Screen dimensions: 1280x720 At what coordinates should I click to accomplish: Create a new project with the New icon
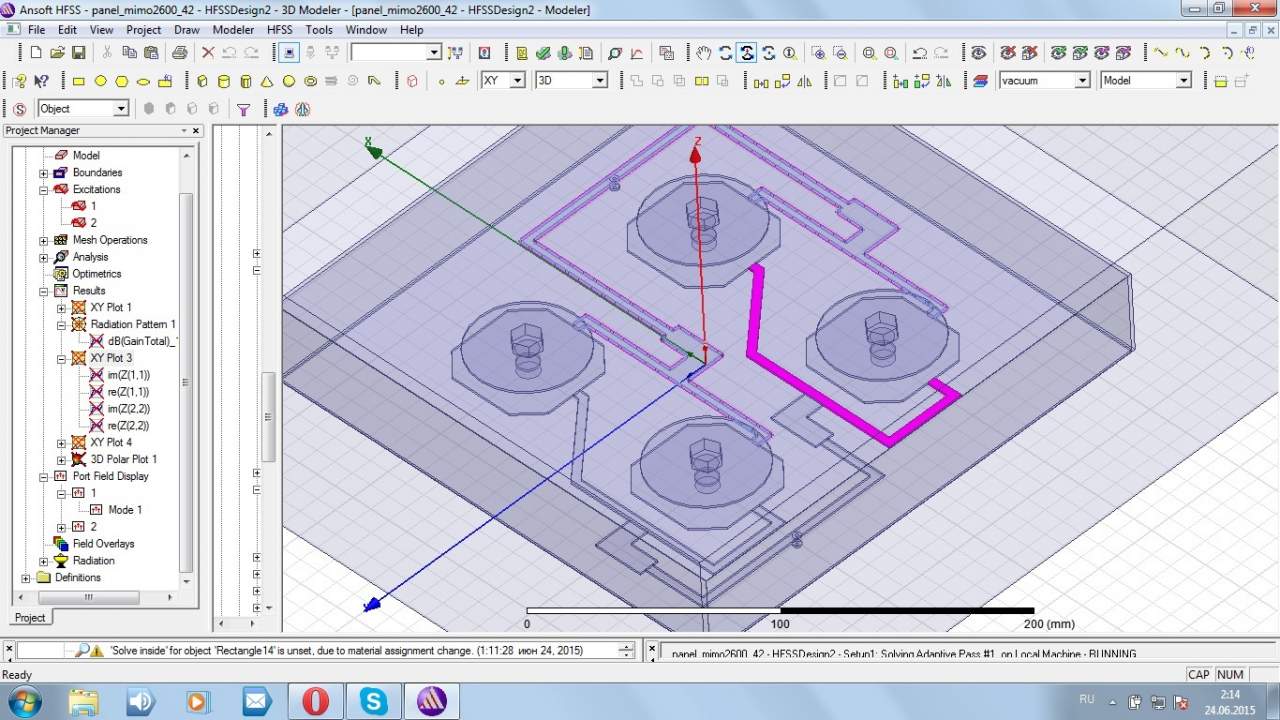tap(36, 53)
